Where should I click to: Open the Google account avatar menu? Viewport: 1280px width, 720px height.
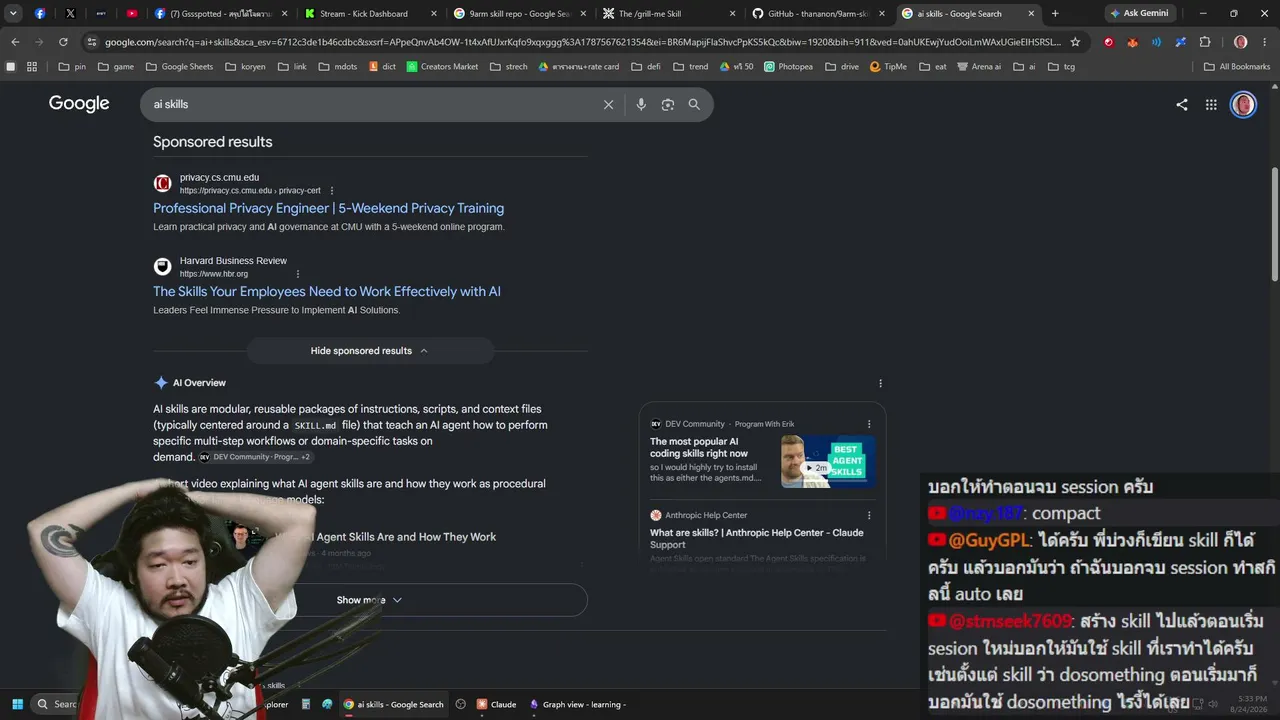(1243, 104)
